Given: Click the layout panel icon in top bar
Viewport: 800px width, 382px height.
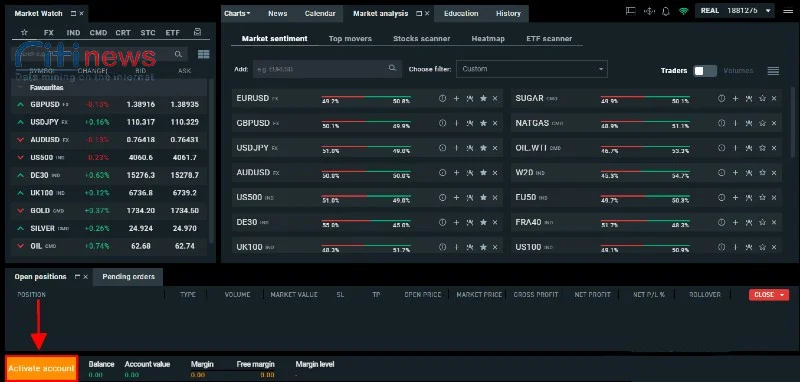Looking at the screenshot, I should click(x=631, y=11).
